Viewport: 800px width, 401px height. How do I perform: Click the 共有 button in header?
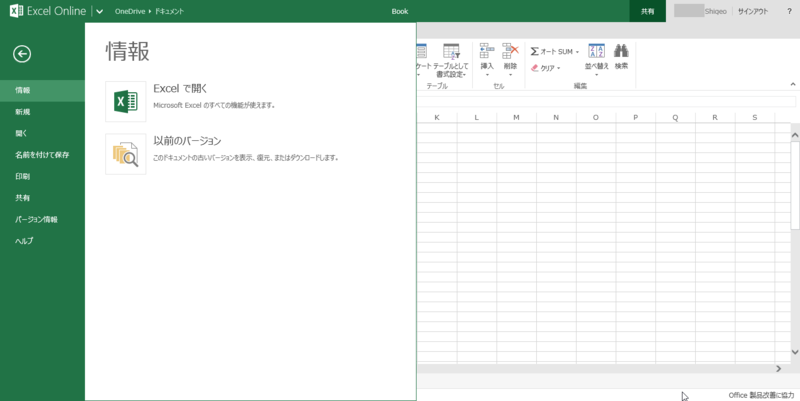click(647, 11)
